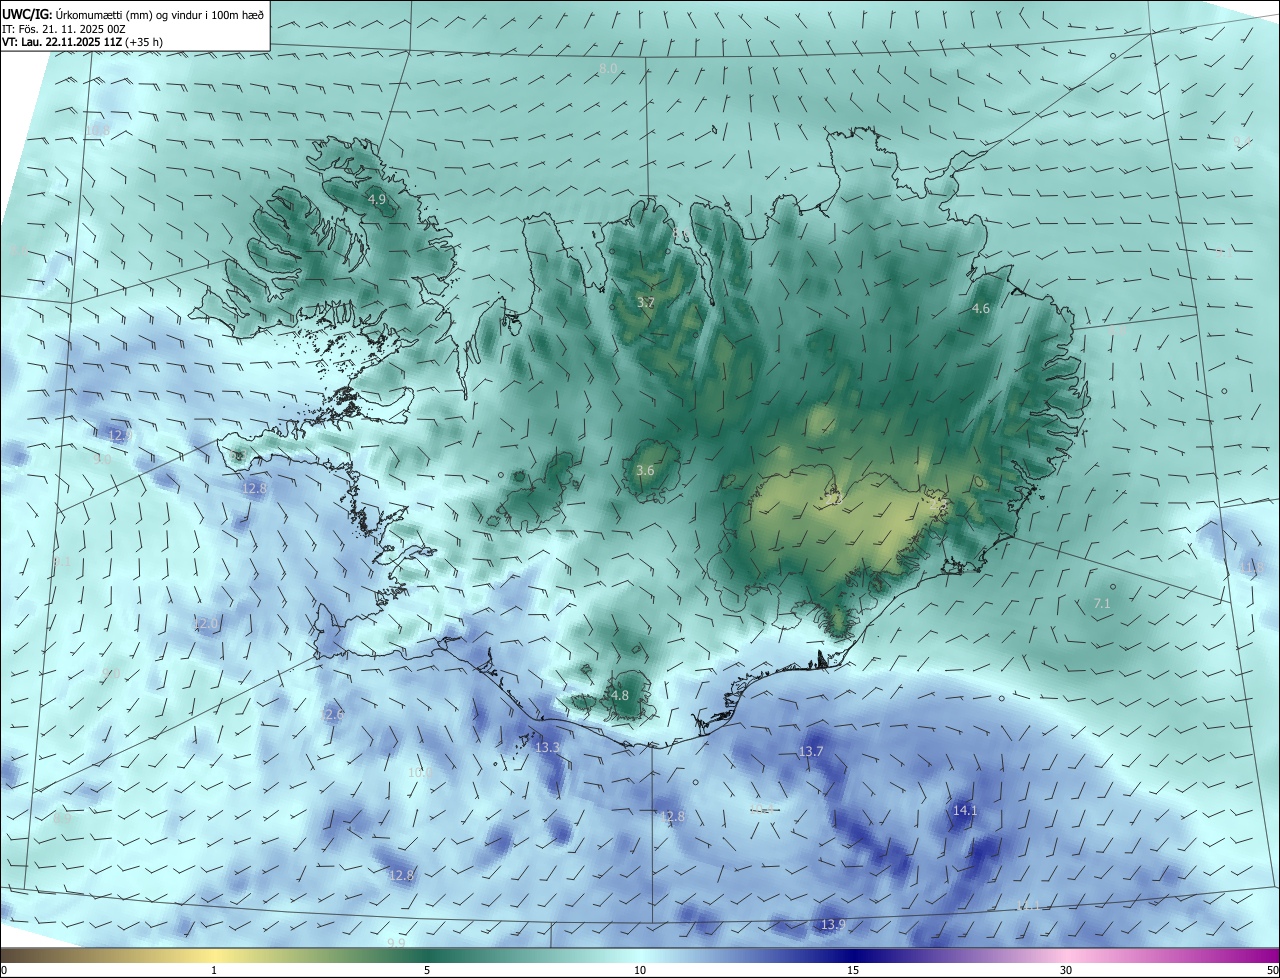Click the 0 tick on the color scale
Screen dimensions: 1280x978
tap(3, 970)
